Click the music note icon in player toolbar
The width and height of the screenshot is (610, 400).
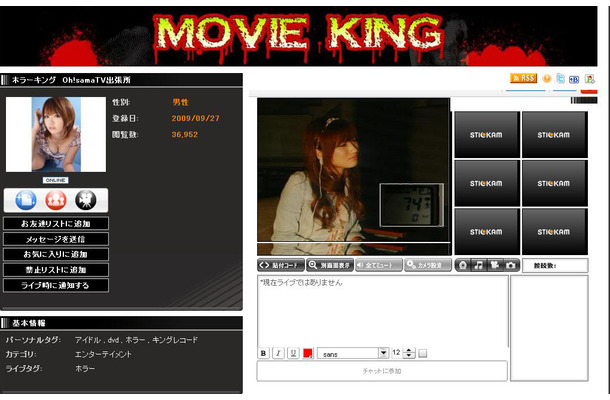(x=479, y=265)
